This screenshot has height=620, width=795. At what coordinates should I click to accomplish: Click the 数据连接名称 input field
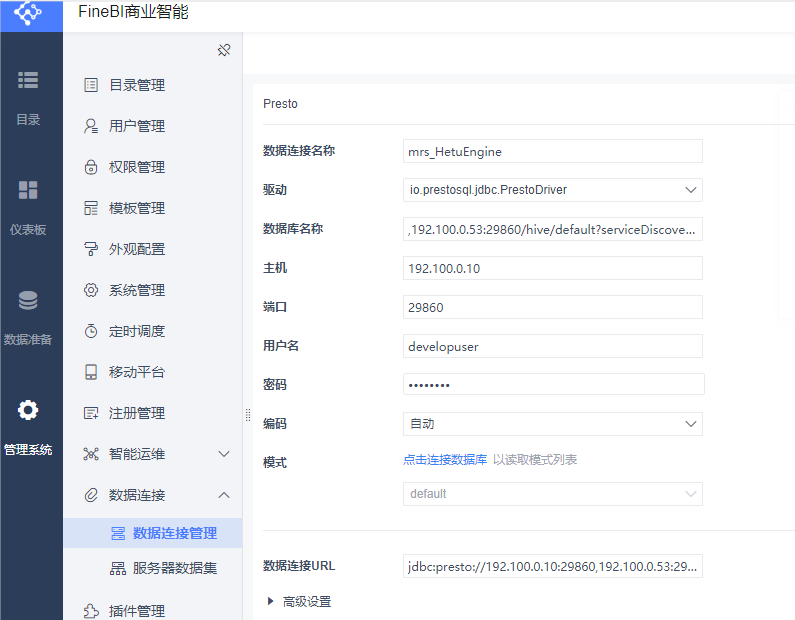coord(553,151)
